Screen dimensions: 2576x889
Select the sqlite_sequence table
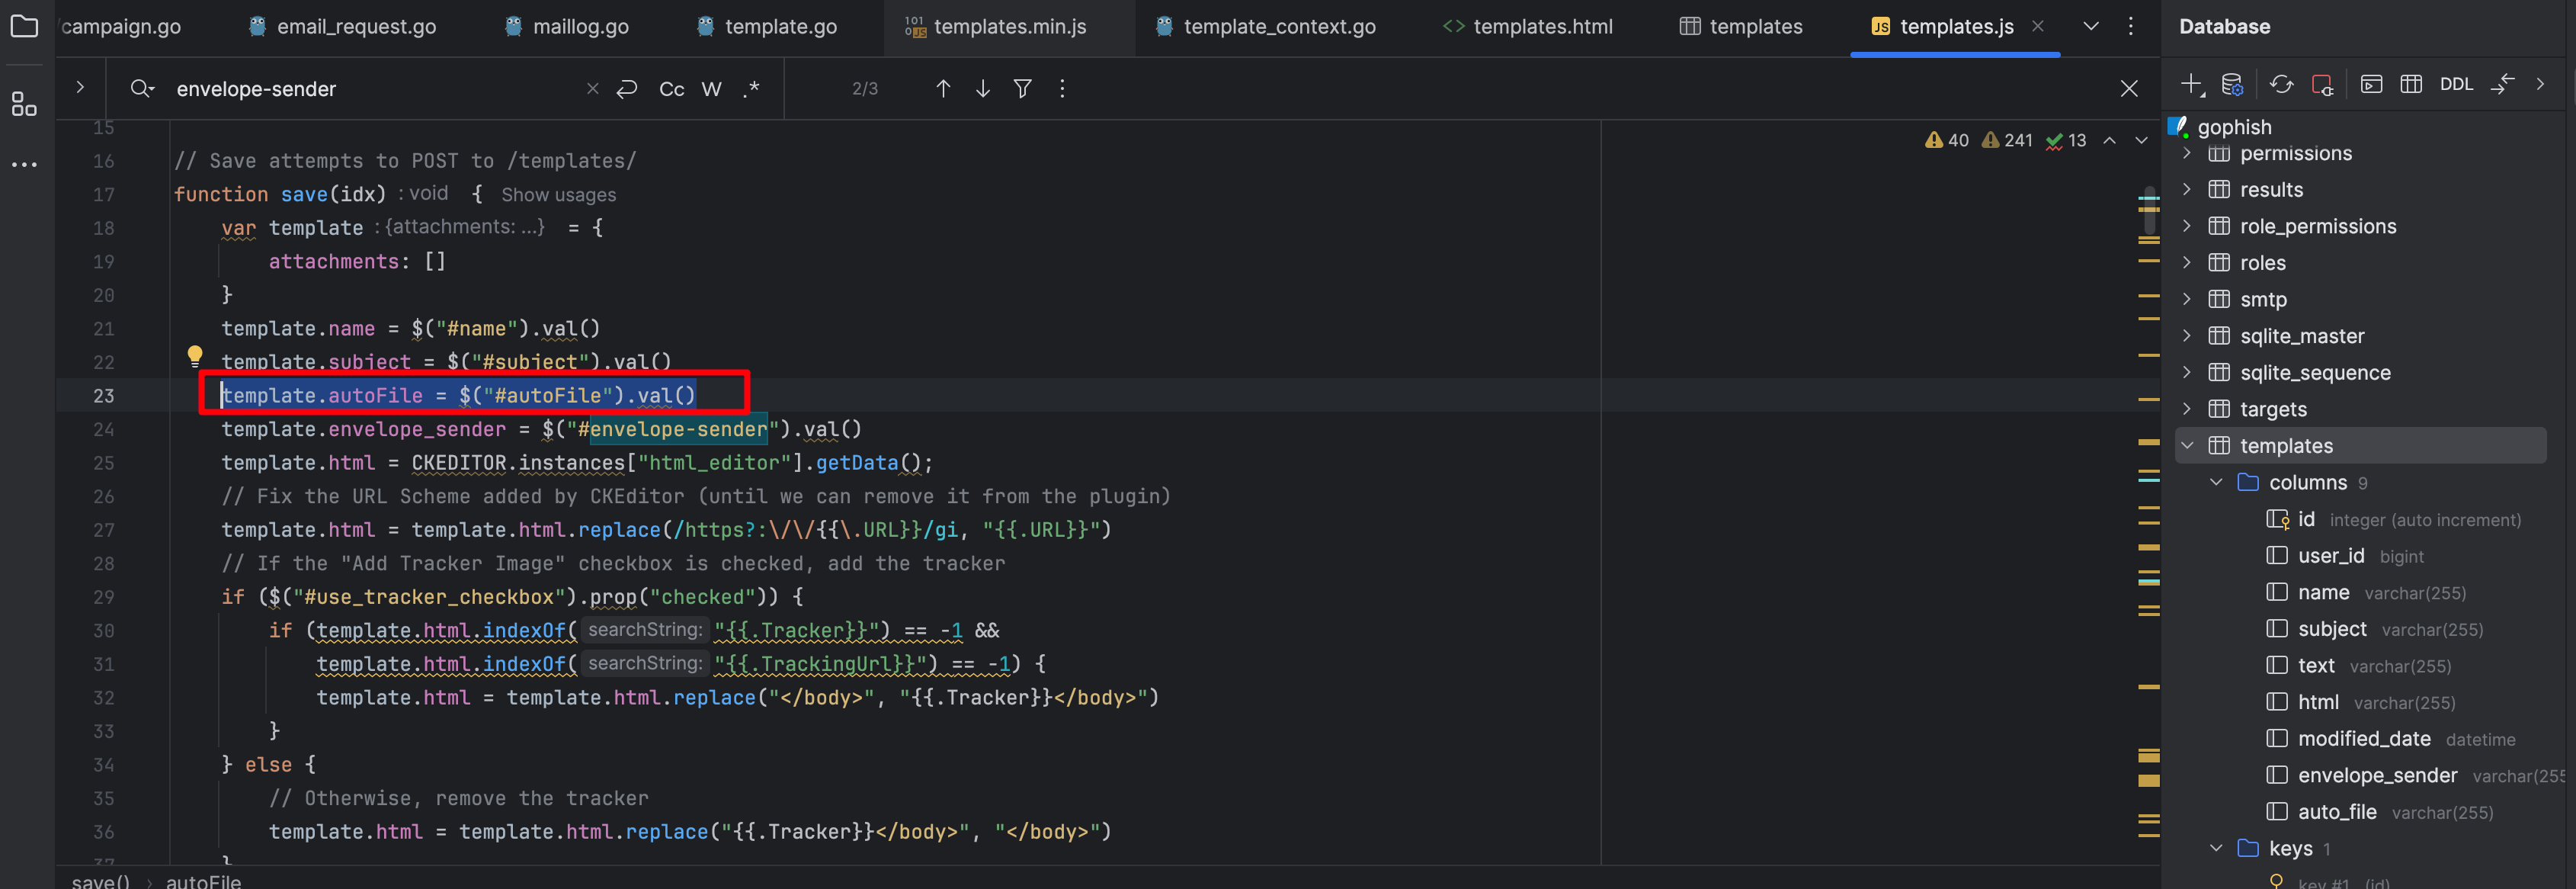tap(2314, 373)
